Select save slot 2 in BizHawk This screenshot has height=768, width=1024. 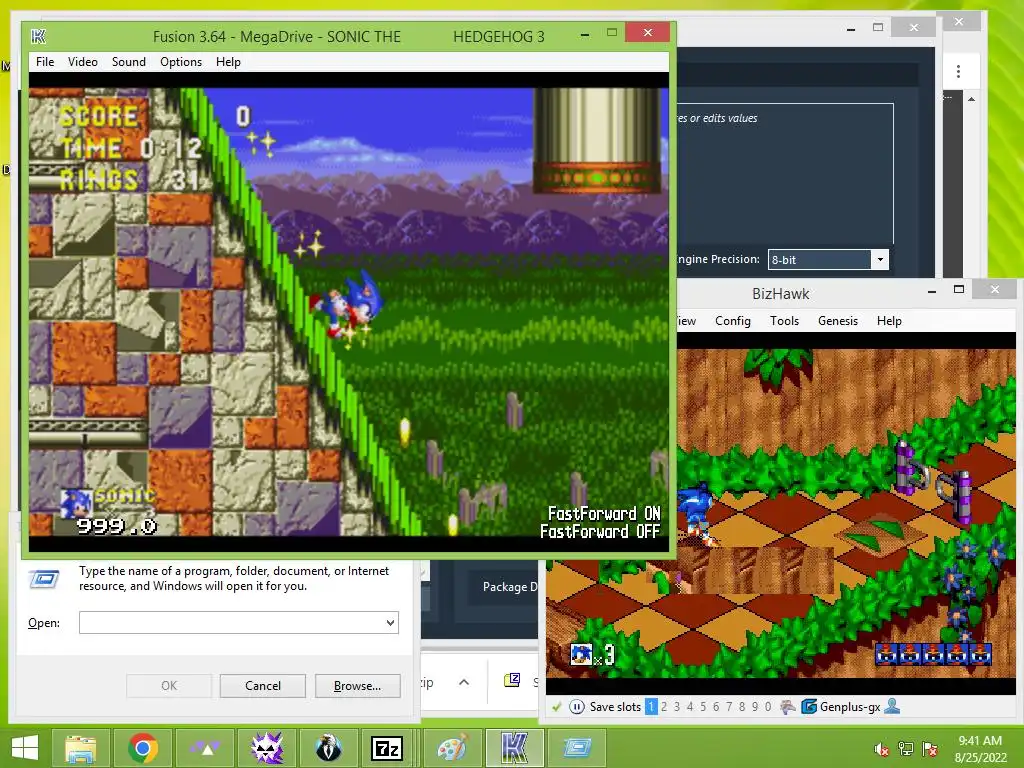[x=664, y=707]
